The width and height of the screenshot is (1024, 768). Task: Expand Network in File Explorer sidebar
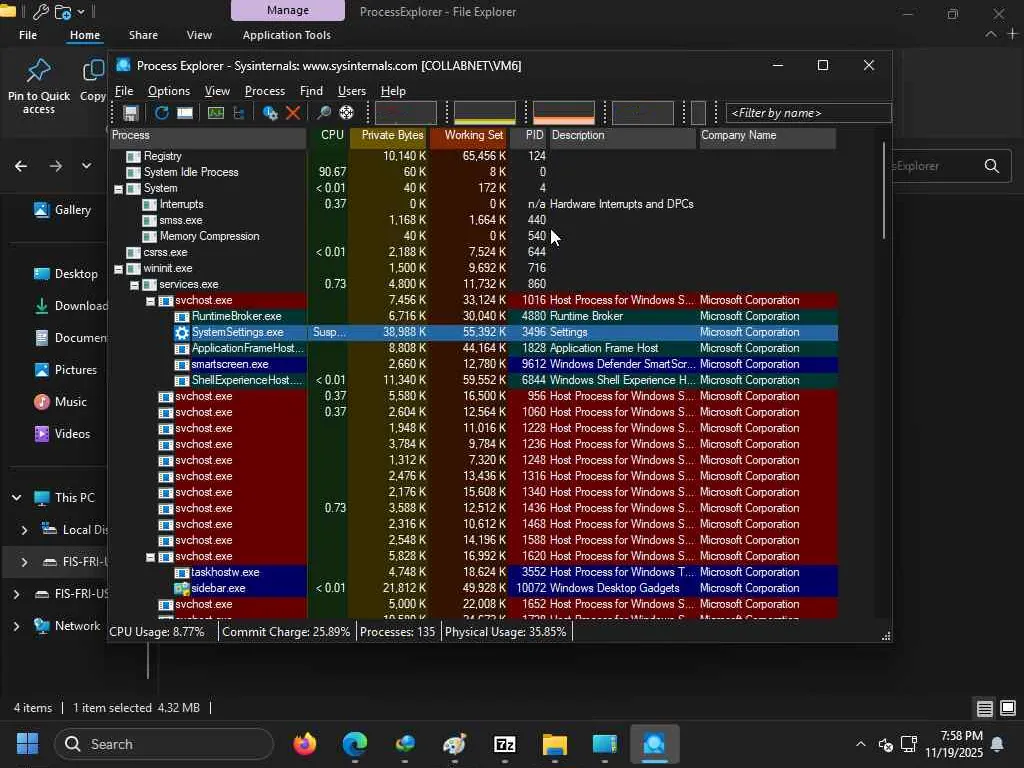coord(16,626)
